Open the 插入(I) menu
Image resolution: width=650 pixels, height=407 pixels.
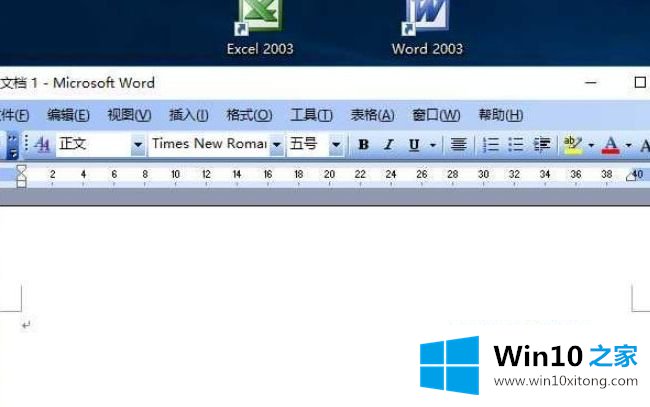point(189,115)
